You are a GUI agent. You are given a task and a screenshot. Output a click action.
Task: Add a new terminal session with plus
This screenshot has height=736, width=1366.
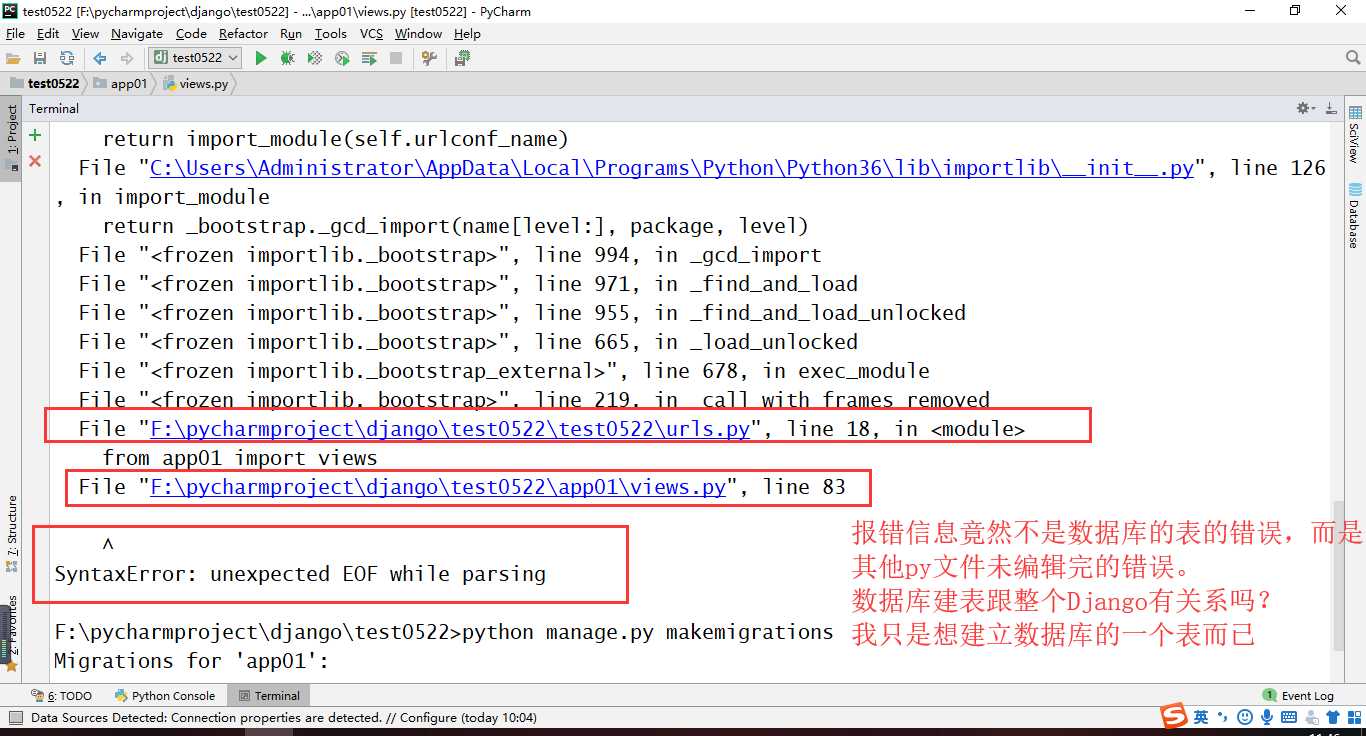[x=35, y=135]
